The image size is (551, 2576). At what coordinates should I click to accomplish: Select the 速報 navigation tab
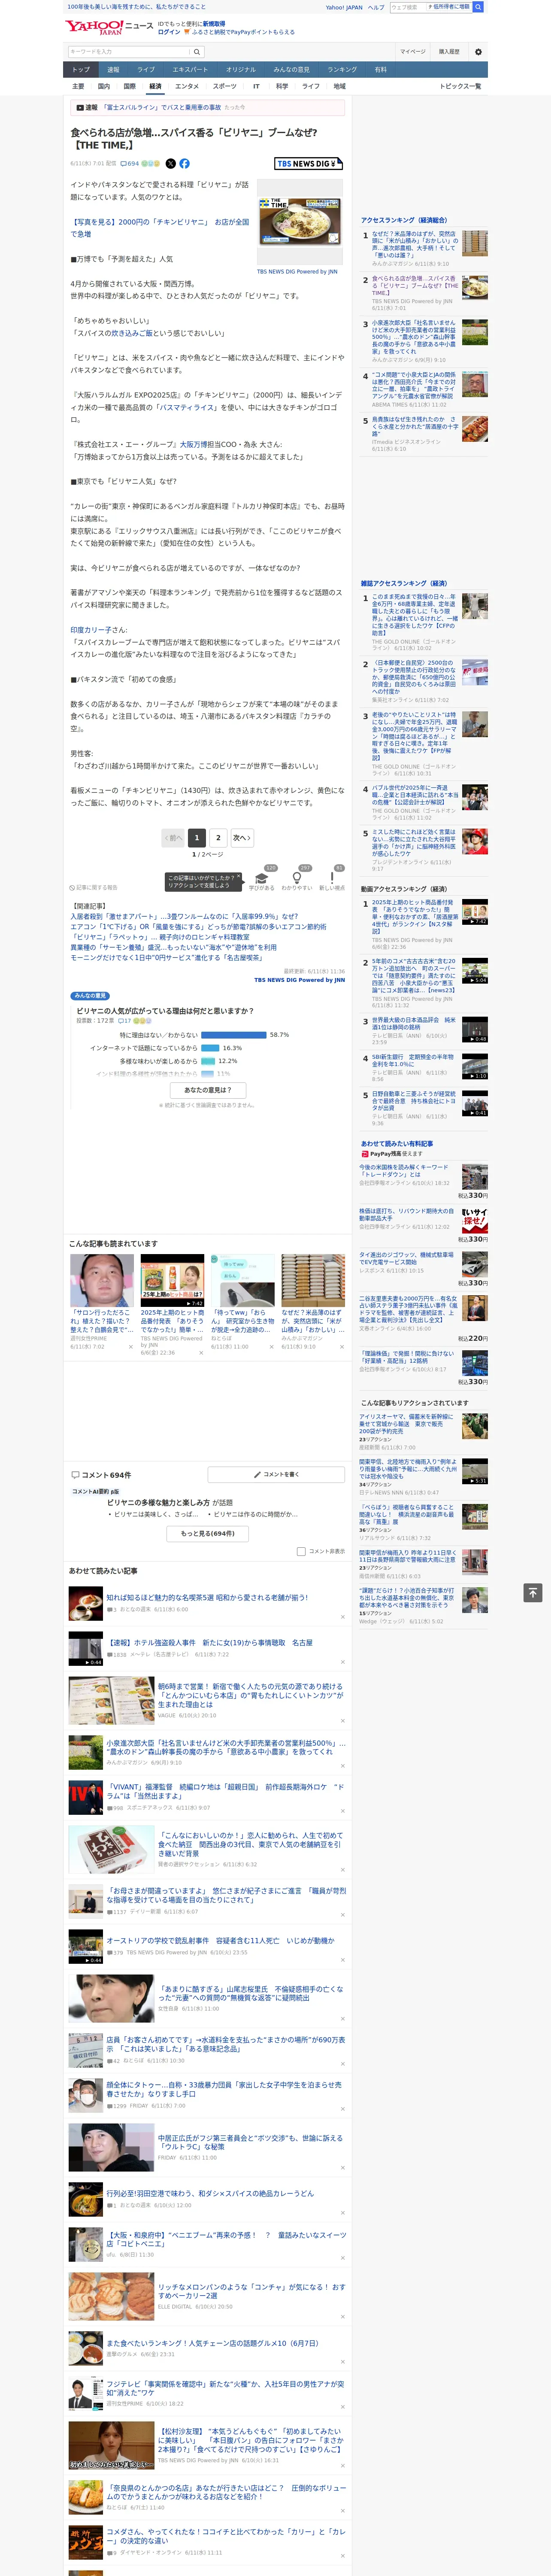113,70
